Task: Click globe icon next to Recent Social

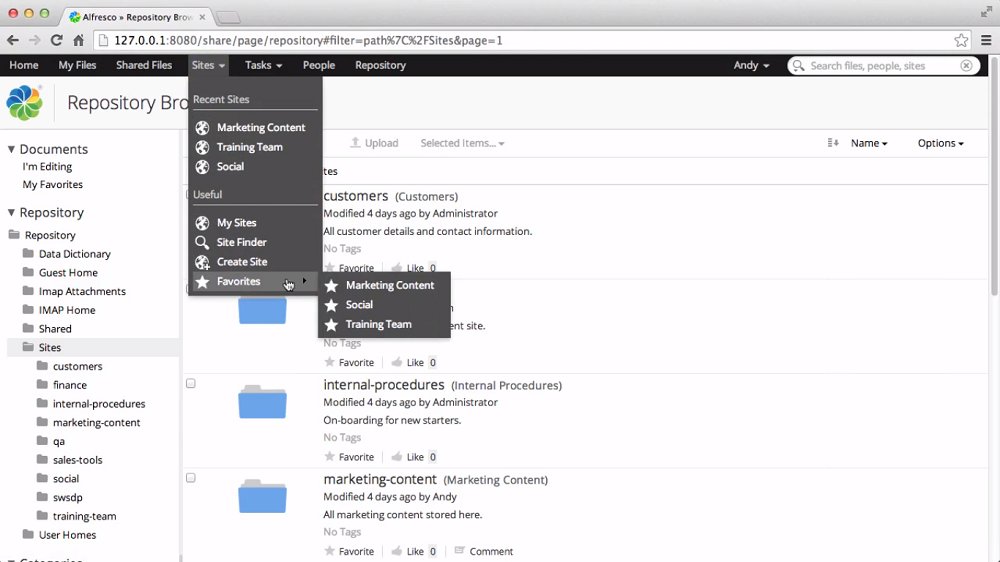Action: (202, 167)
